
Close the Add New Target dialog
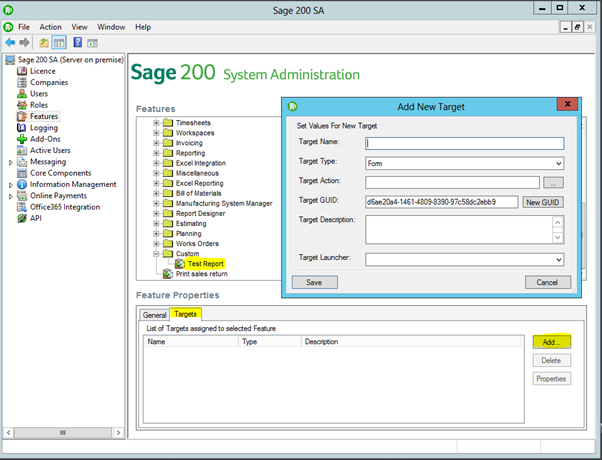tap(567, 104)
